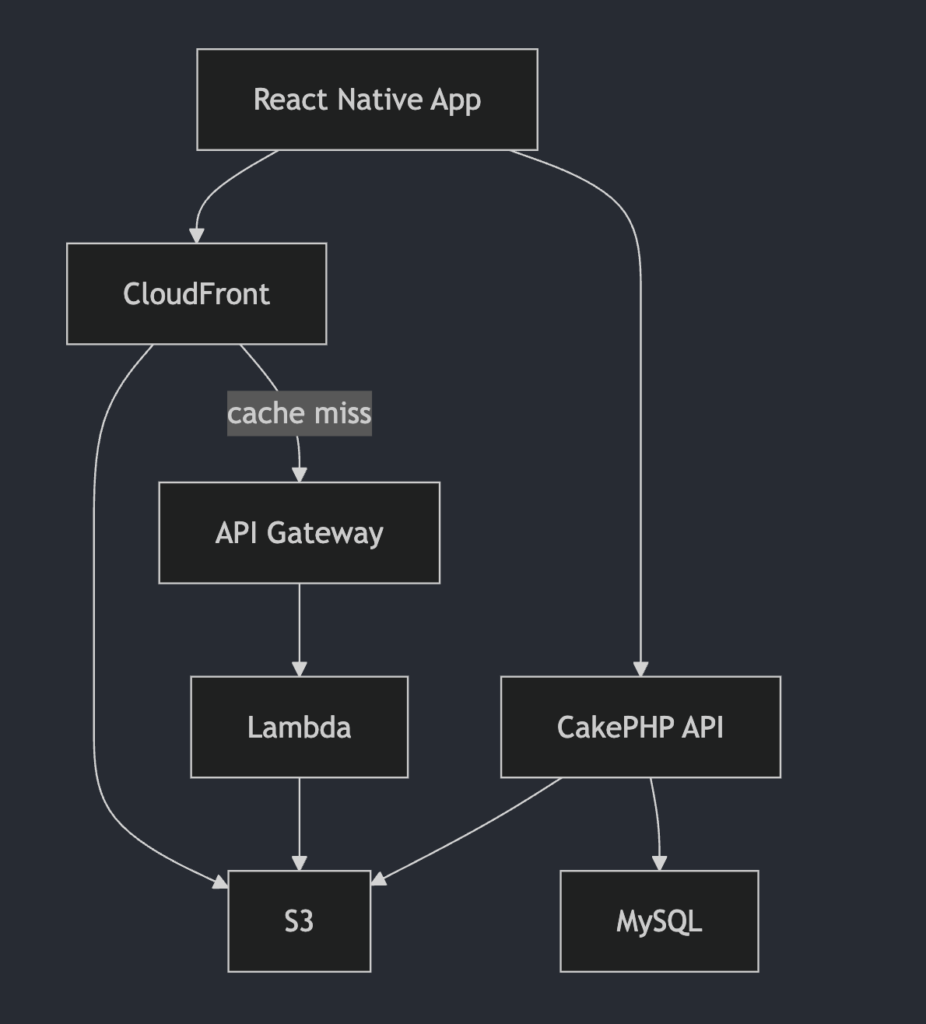Image resolution: width=926 pixels, height=1024 pixels.
Task: Click the arrowhead on S3's left side
Action: (x=220, y=882)
